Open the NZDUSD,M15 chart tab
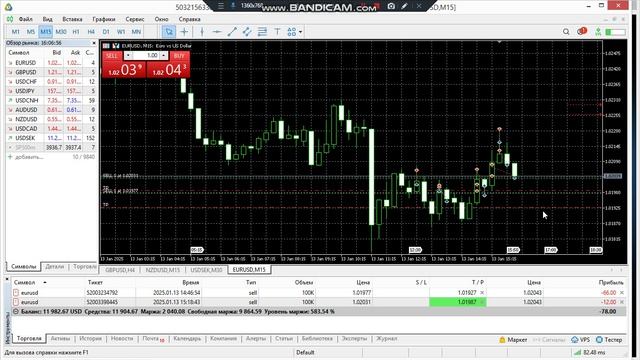 [162, 270]
